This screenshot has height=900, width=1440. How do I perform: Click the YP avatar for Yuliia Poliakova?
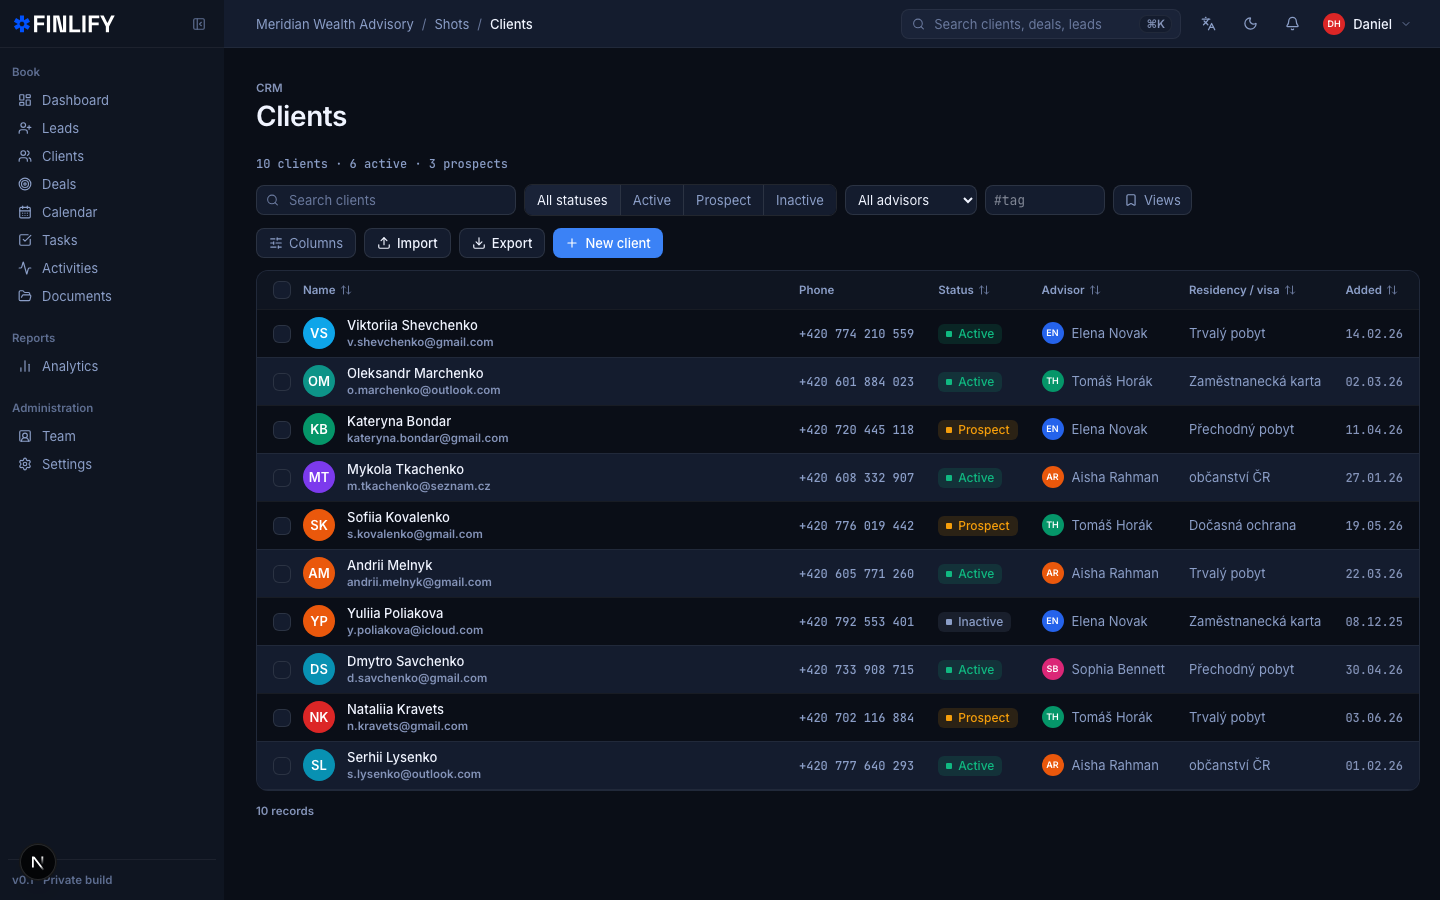coord(319,621)
